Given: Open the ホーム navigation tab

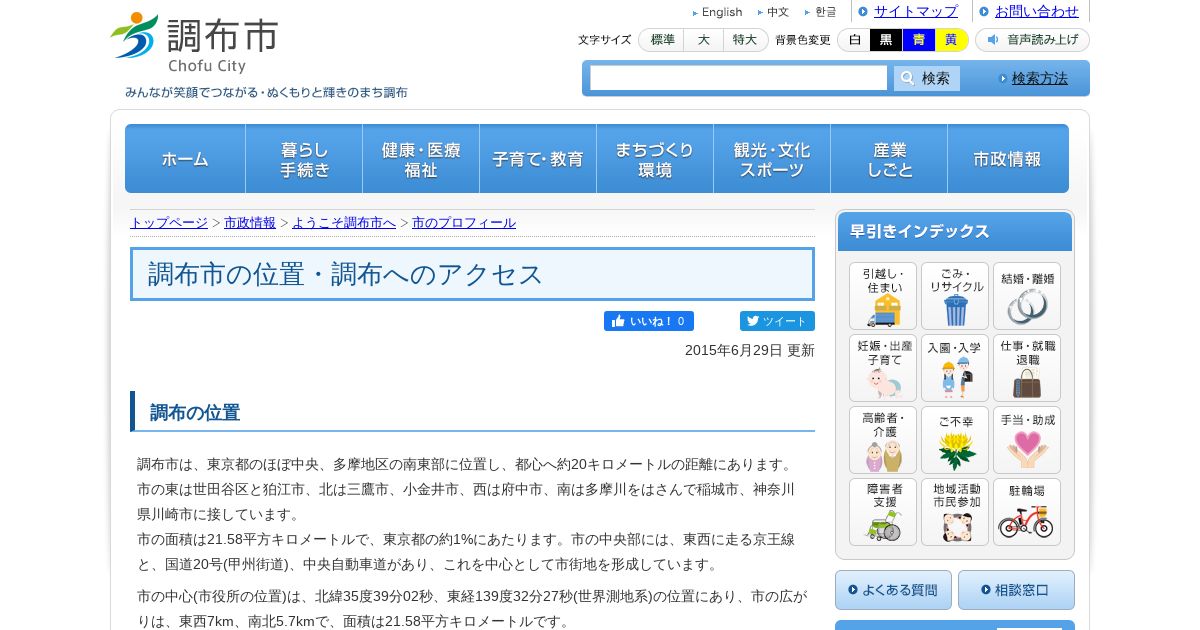Looking at the screenshot, I should [185, 159].
